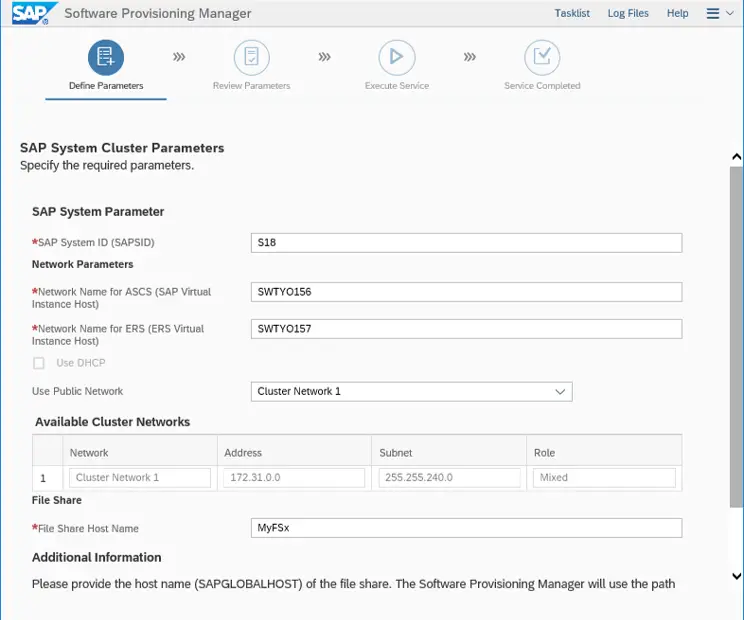Viewport: 744px width, 620px height.
Task: Open the Use Public Network dropdown
Action: coord(411,392)
